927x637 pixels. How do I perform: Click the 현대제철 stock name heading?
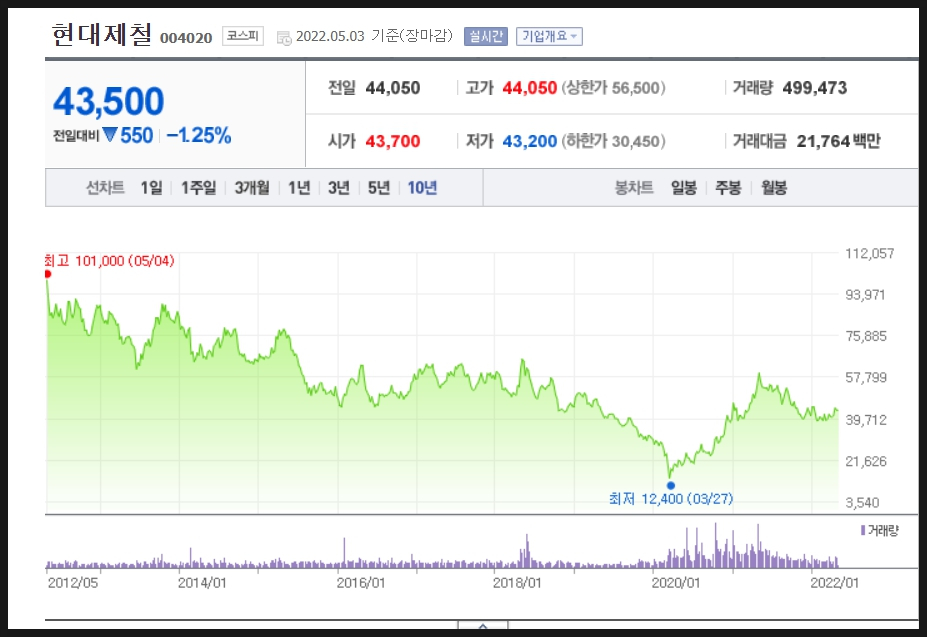(102, 35)
